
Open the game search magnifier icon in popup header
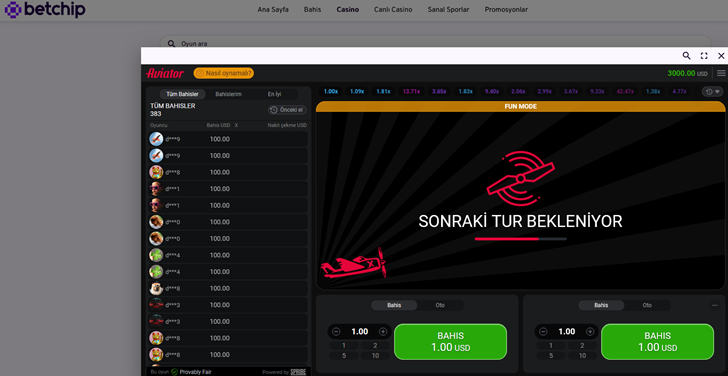click(x=686, y=56)
